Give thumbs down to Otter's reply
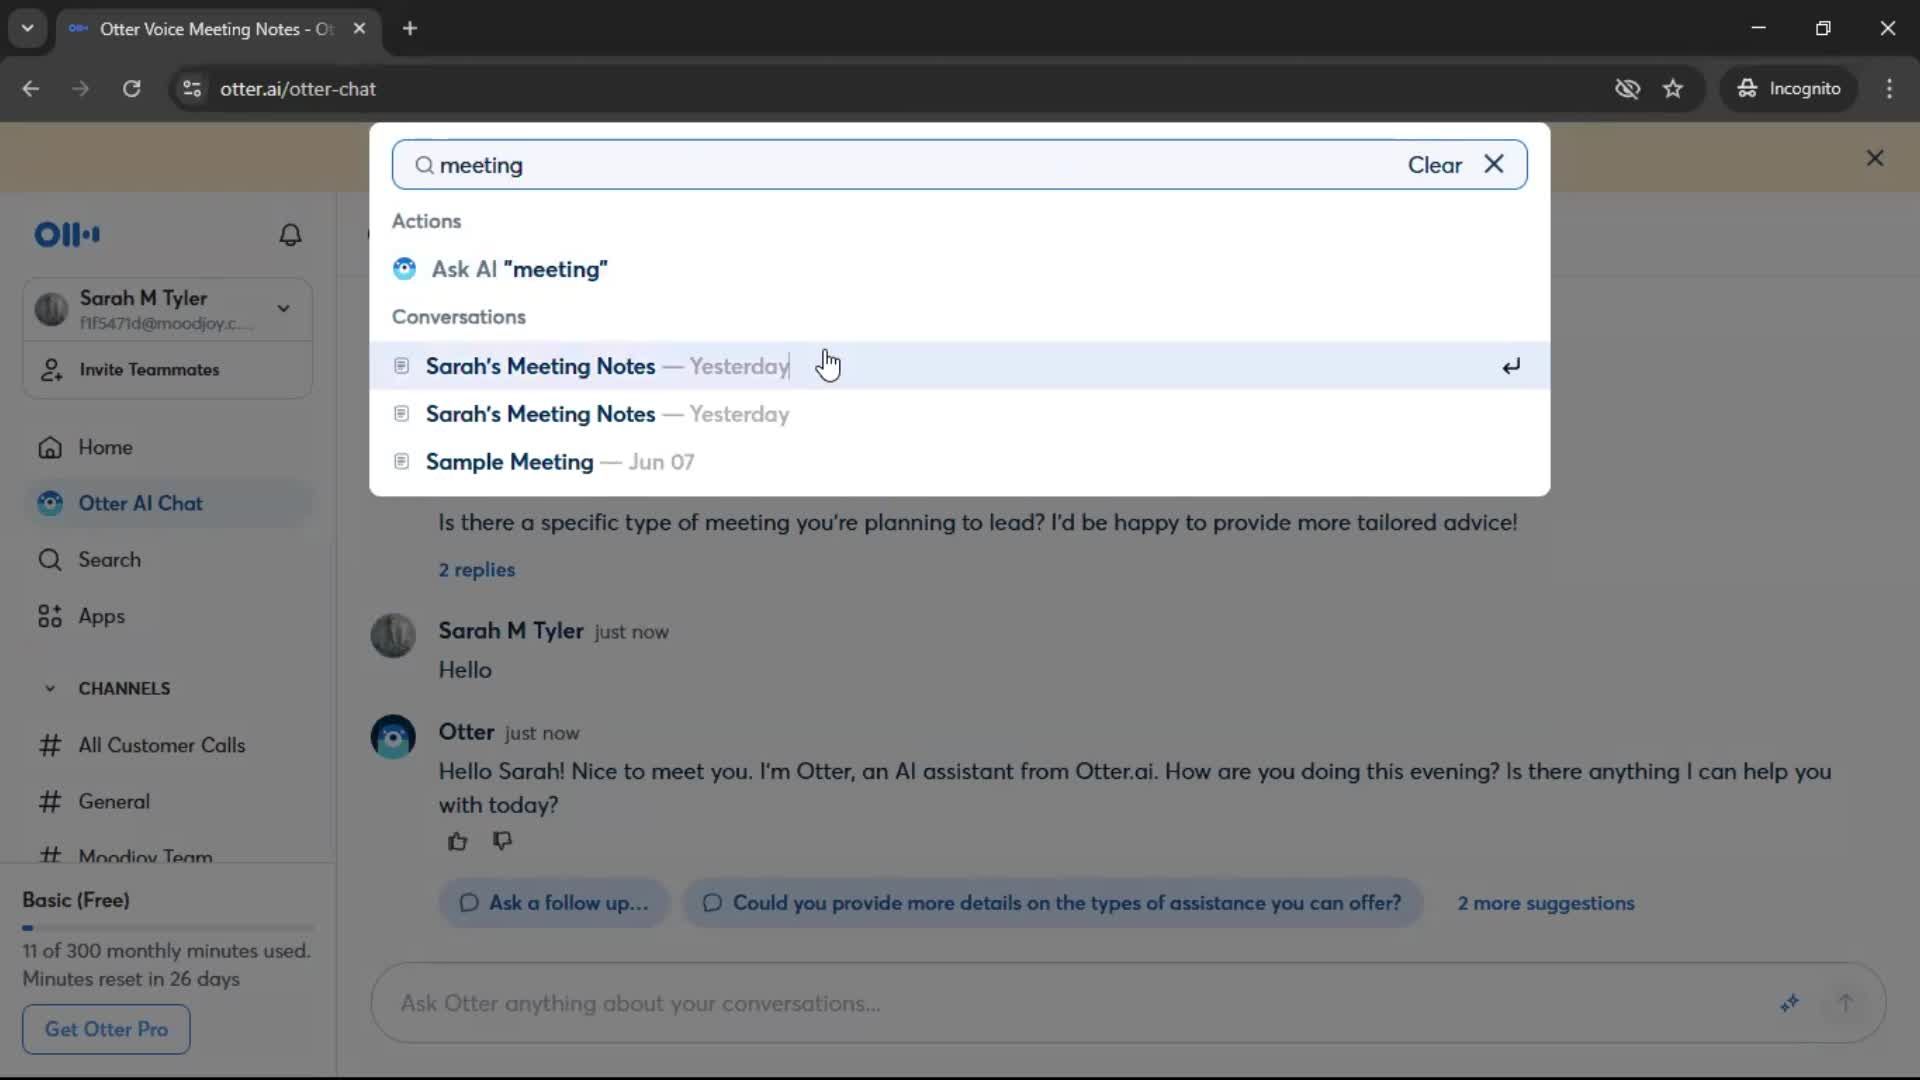Screen dimensions: 1920x1080 (x=502, y=842)
